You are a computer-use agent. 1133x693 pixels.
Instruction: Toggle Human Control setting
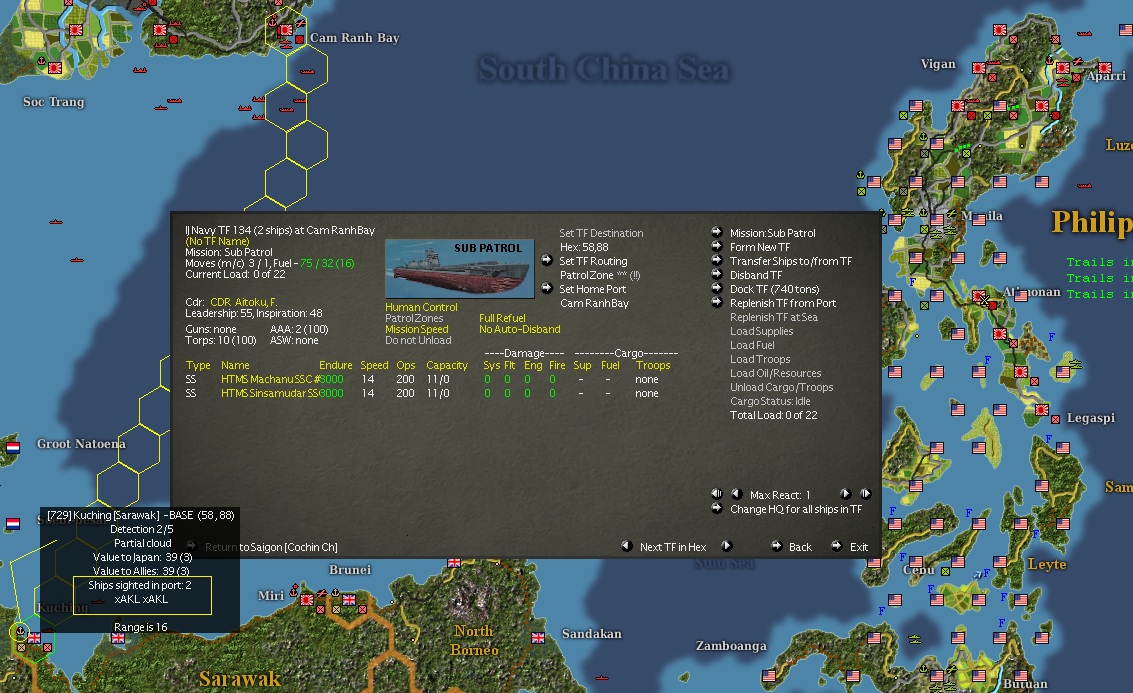click(421, 307)
